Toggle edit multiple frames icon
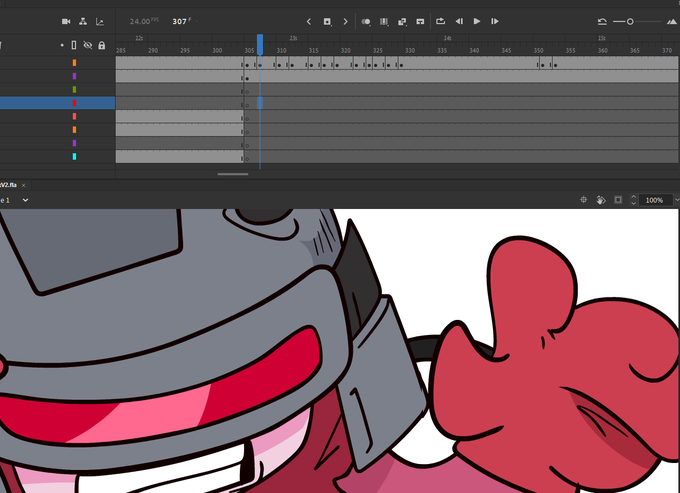680x493 pixels. pyautogui.click(x=384, y=21)
